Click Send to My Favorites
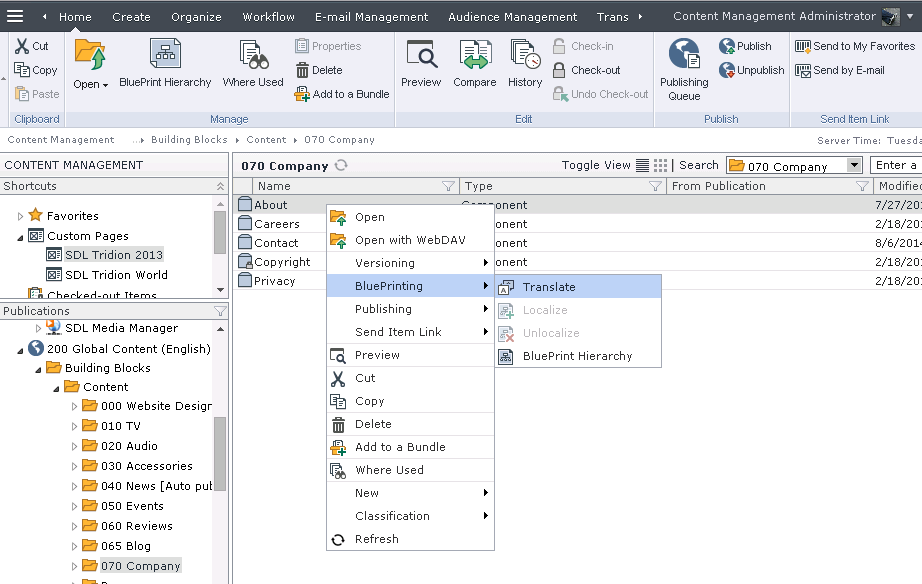Screen dimensions: 922x584 tap(855, 46)
